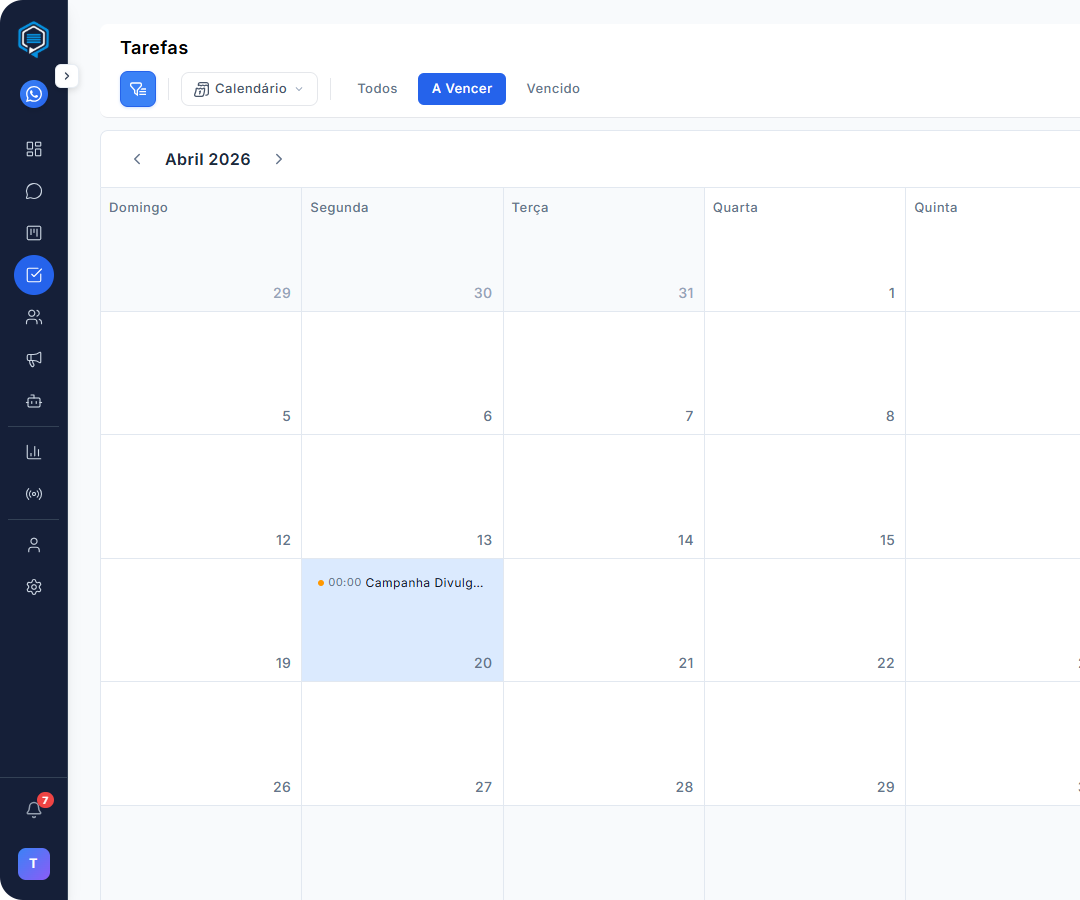
Task: Go to next month after Abril 2026
Action: click(279, 159)
